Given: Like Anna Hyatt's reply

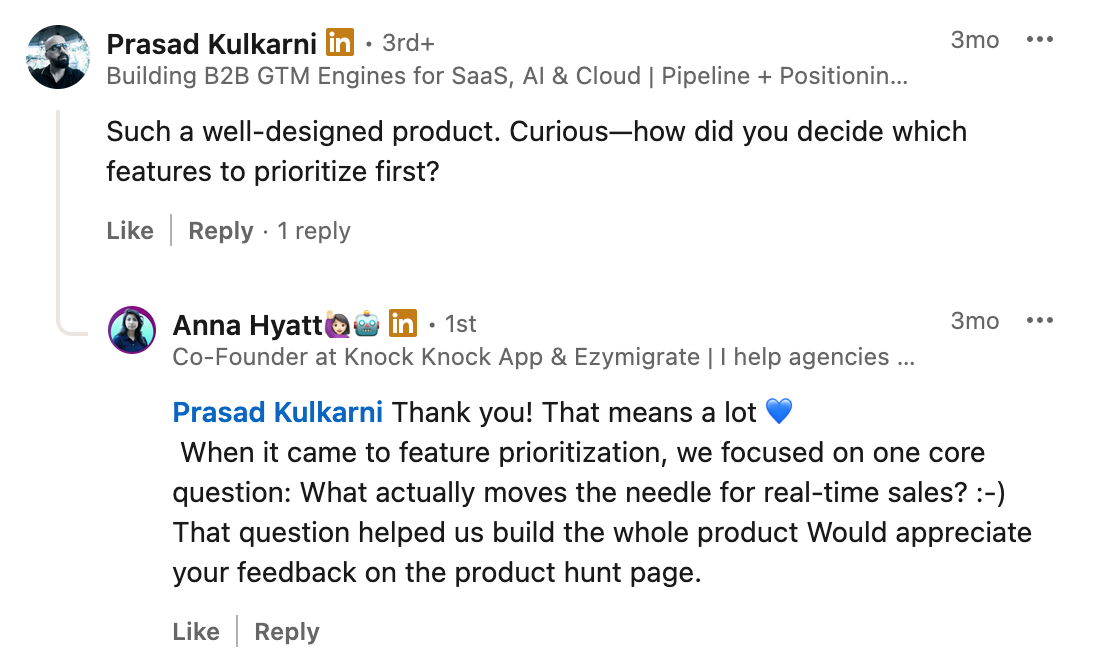Looking at the screenshot, I should point(196,631).
